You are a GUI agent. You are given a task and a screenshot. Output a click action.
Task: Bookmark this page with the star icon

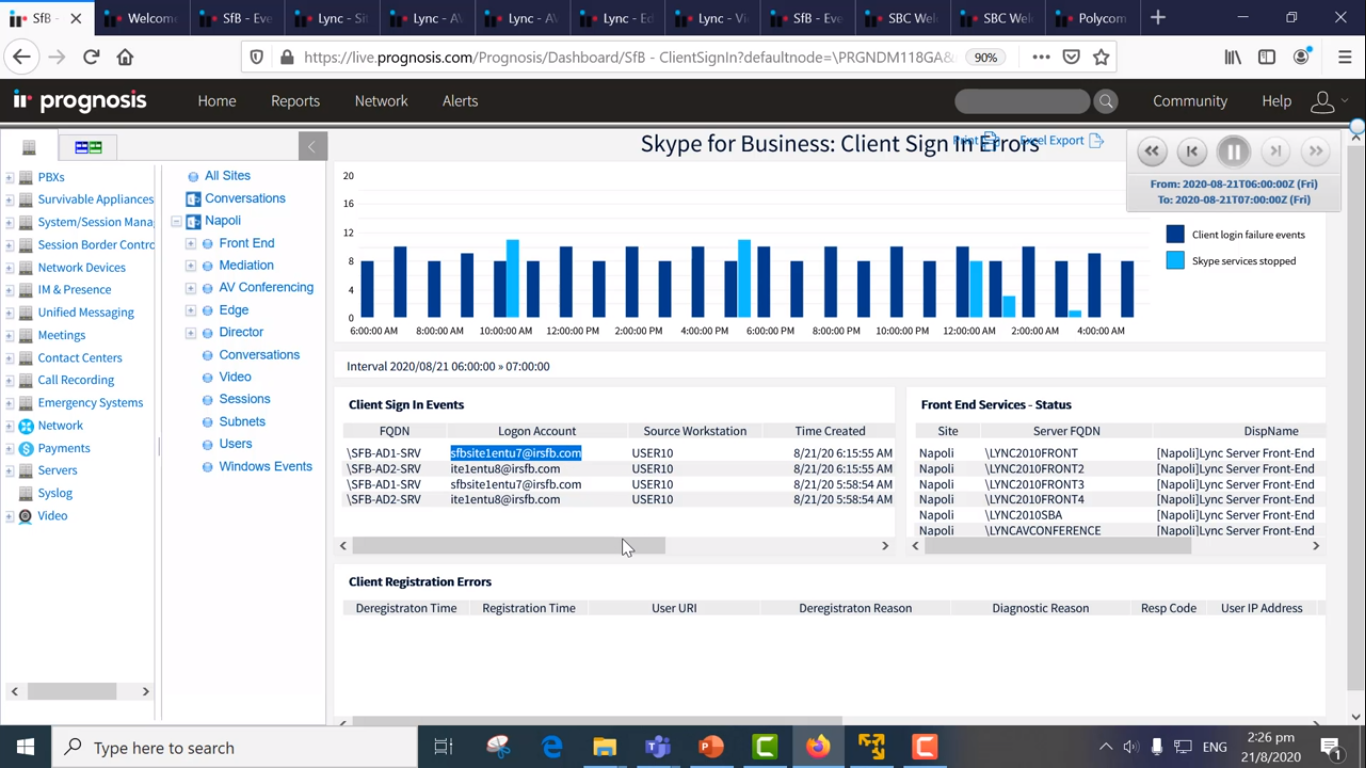[x=1101, y=57]
